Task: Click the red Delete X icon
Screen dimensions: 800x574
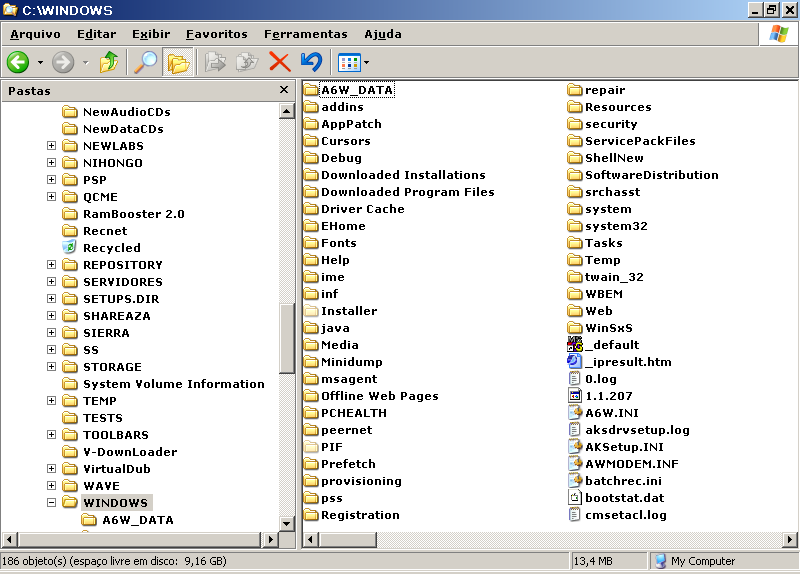Action: [280, 63]
